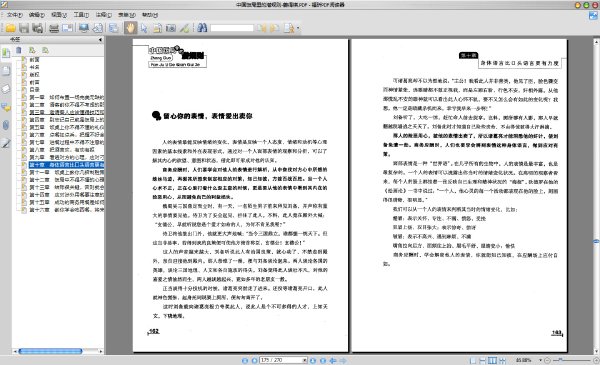The height and width of the screenshot is (365, 600).
Task: Select the arrow selection tool
Action: coord(144,28)
